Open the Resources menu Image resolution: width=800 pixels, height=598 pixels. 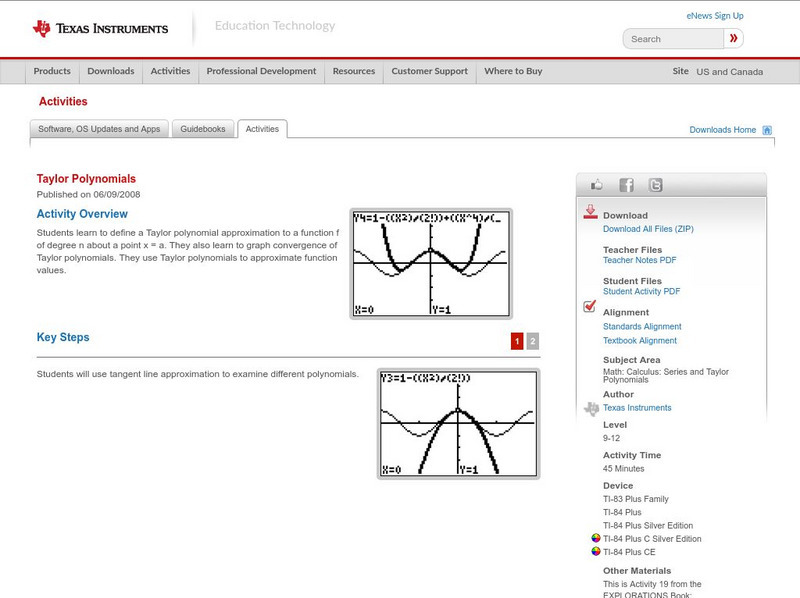(x=354, y=71)
